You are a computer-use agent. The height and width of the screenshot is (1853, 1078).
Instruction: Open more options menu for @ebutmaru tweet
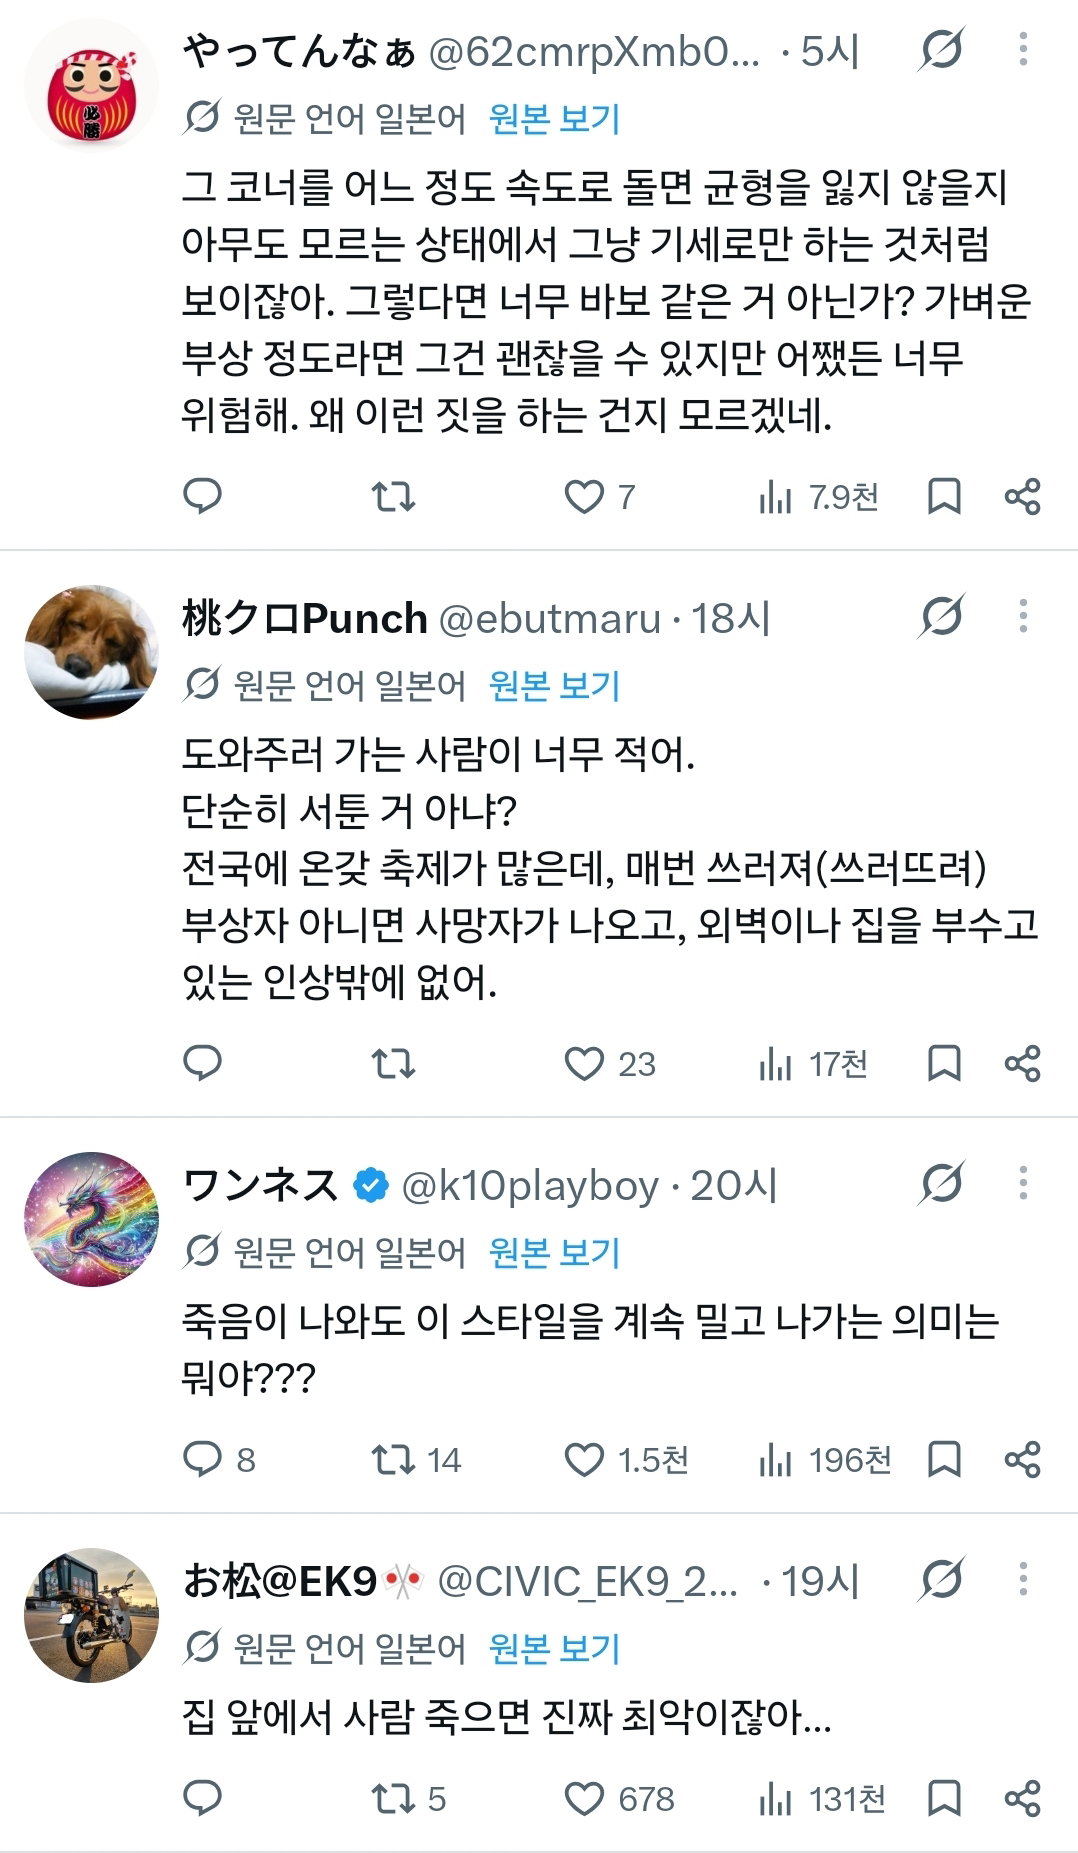1022,617
